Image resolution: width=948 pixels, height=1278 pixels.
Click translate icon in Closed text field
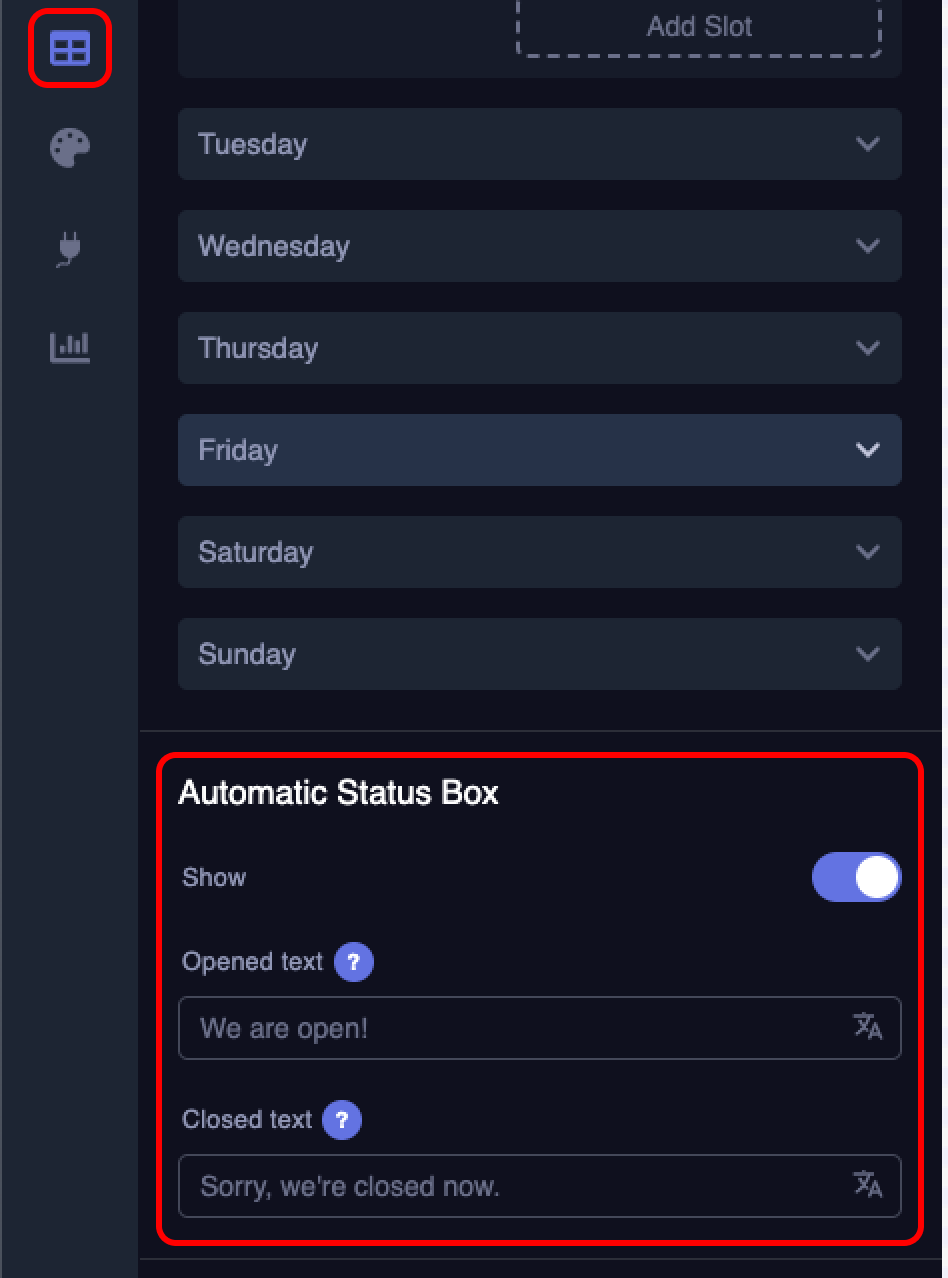[x=867, y=1185]
